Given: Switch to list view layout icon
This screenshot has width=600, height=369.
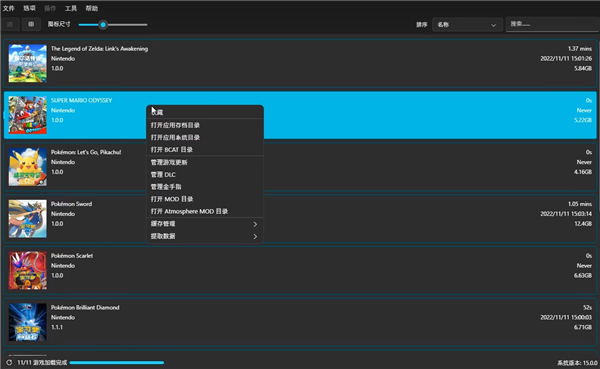Looking at the screenshot, I should click(x=10, y=24).
